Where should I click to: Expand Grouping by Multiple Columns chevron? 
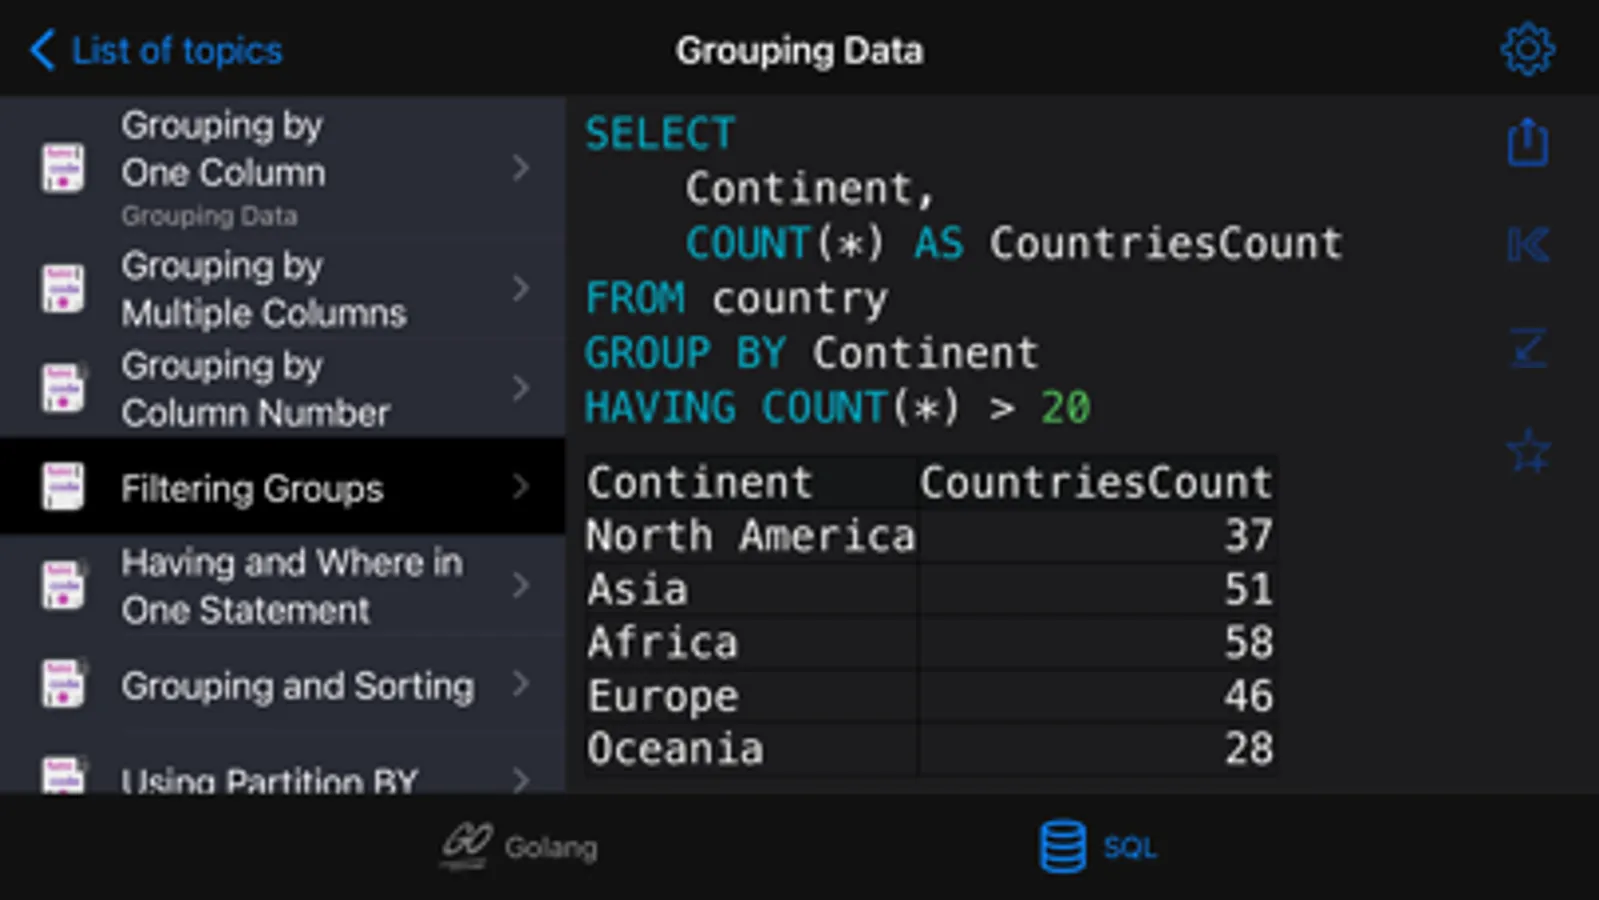click(520, 289)
